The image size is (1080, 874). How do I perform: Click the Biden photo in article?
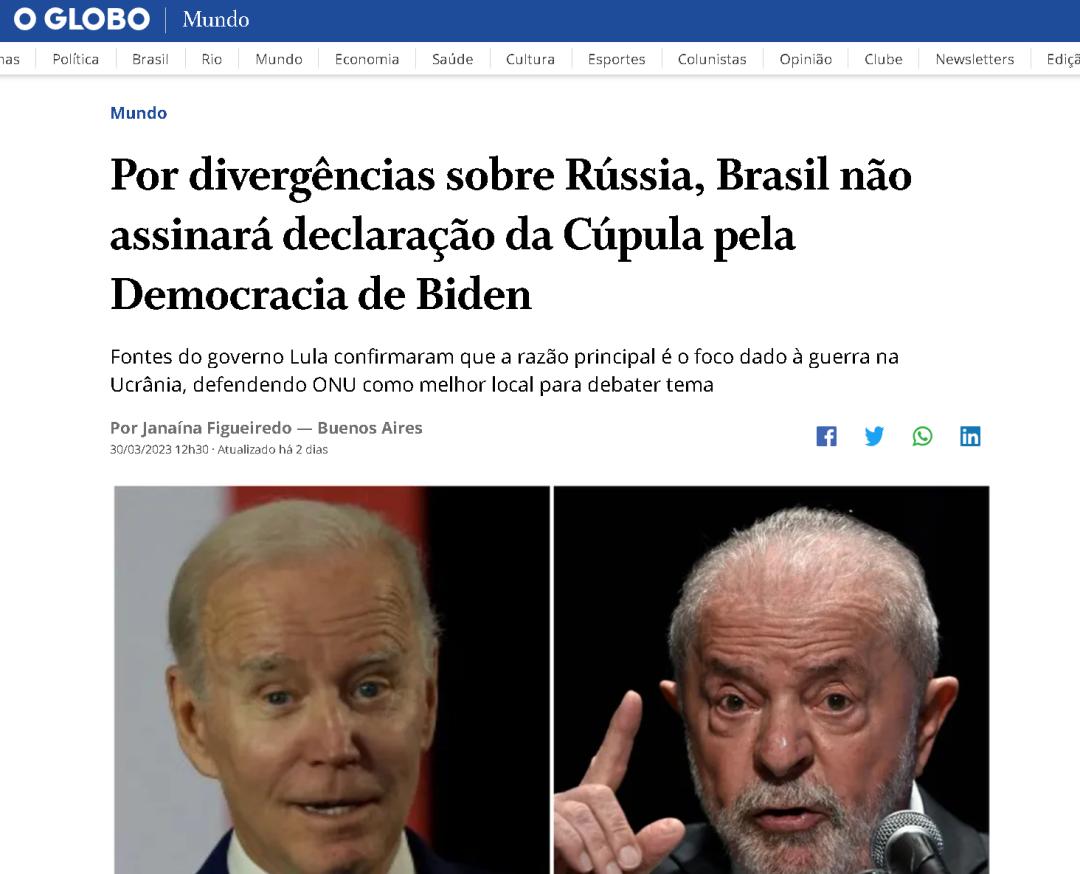point(331,680)
